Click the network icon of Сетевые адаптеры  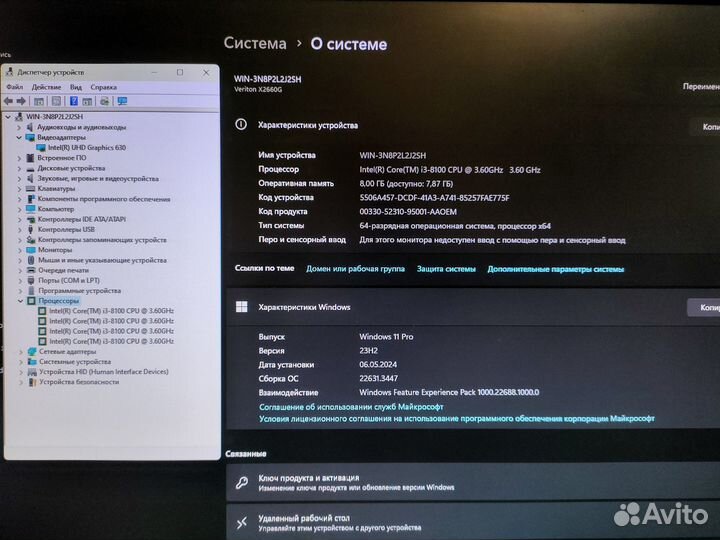32,352
